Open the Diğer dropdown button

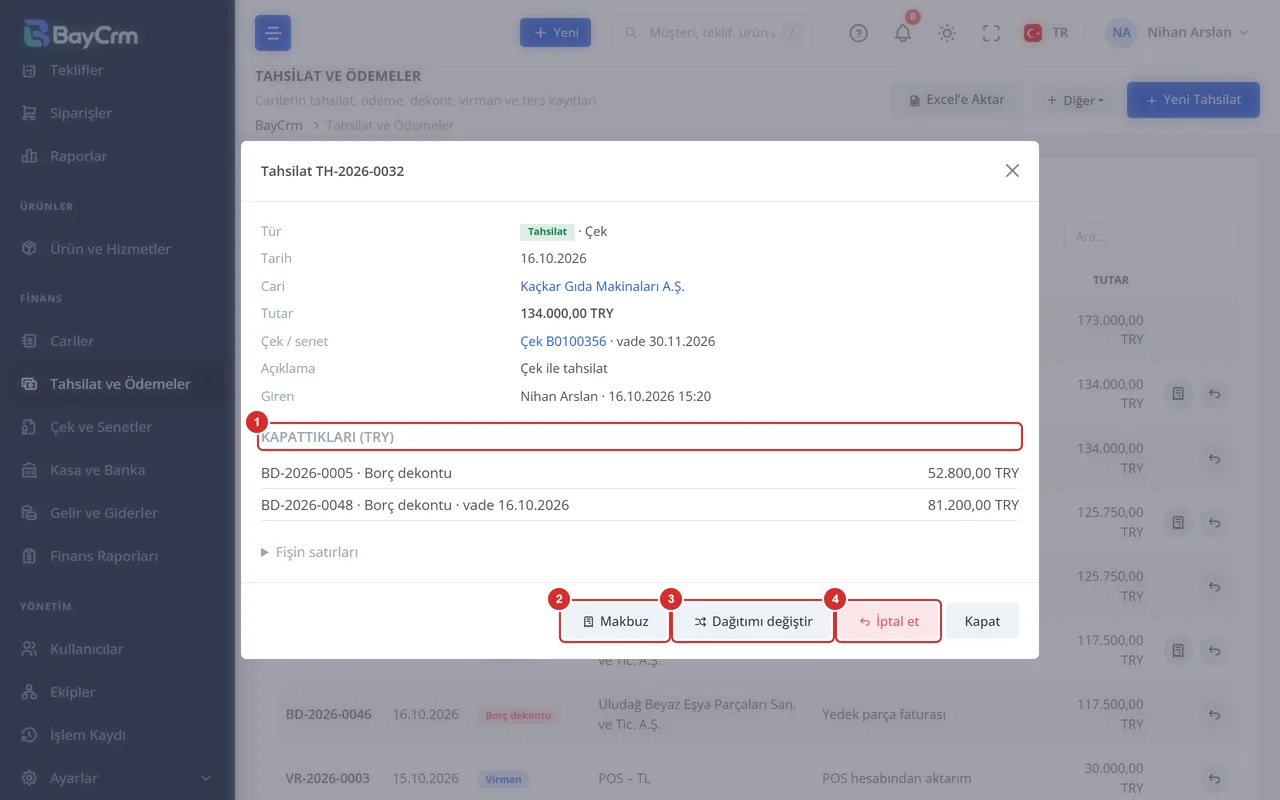point(1075,100)
